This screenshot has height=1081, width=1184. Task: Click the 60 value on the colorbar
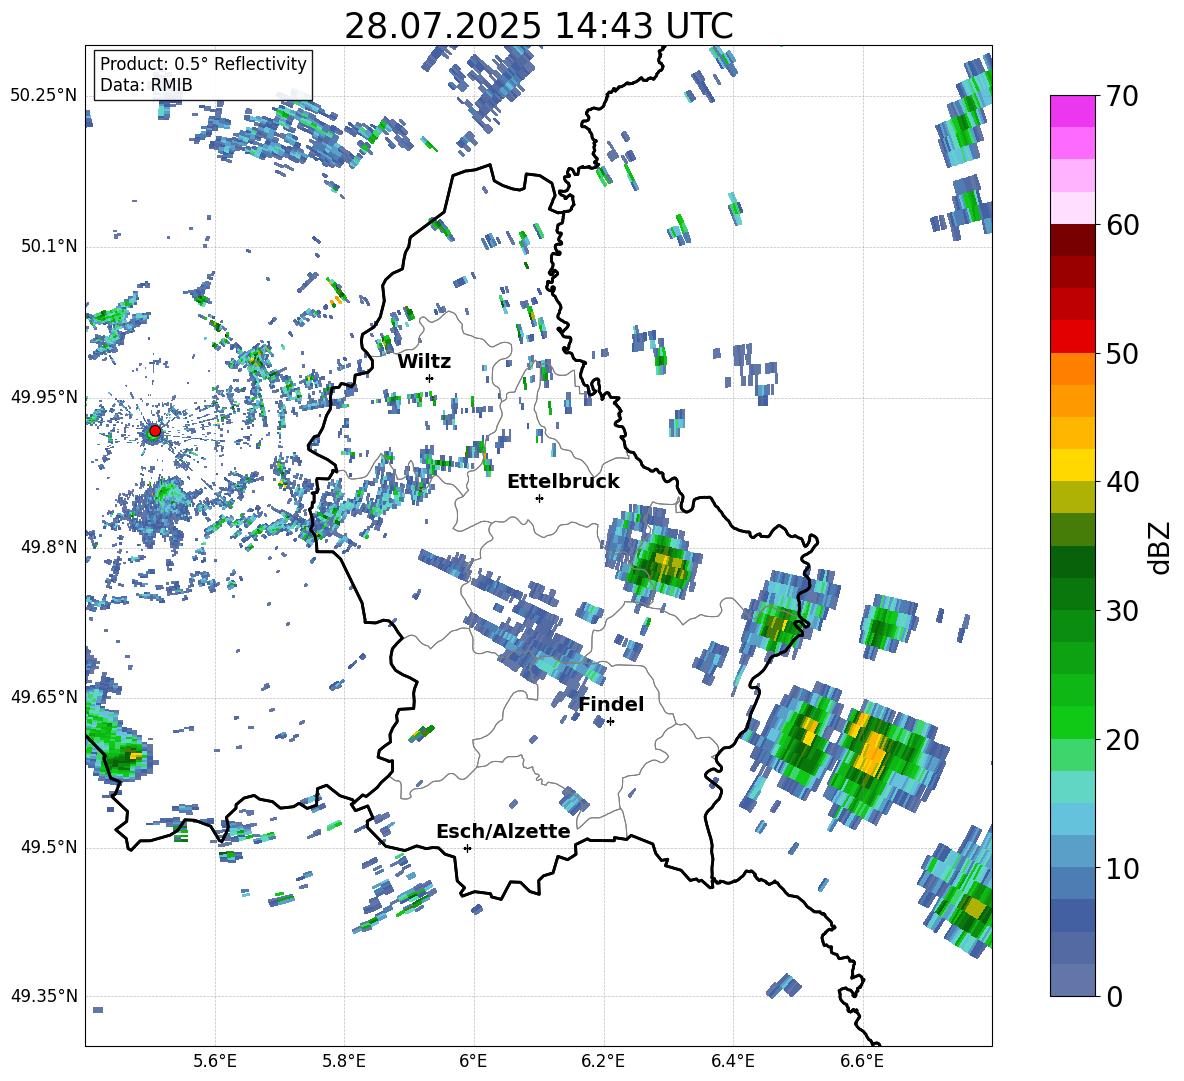point(1121,225)
